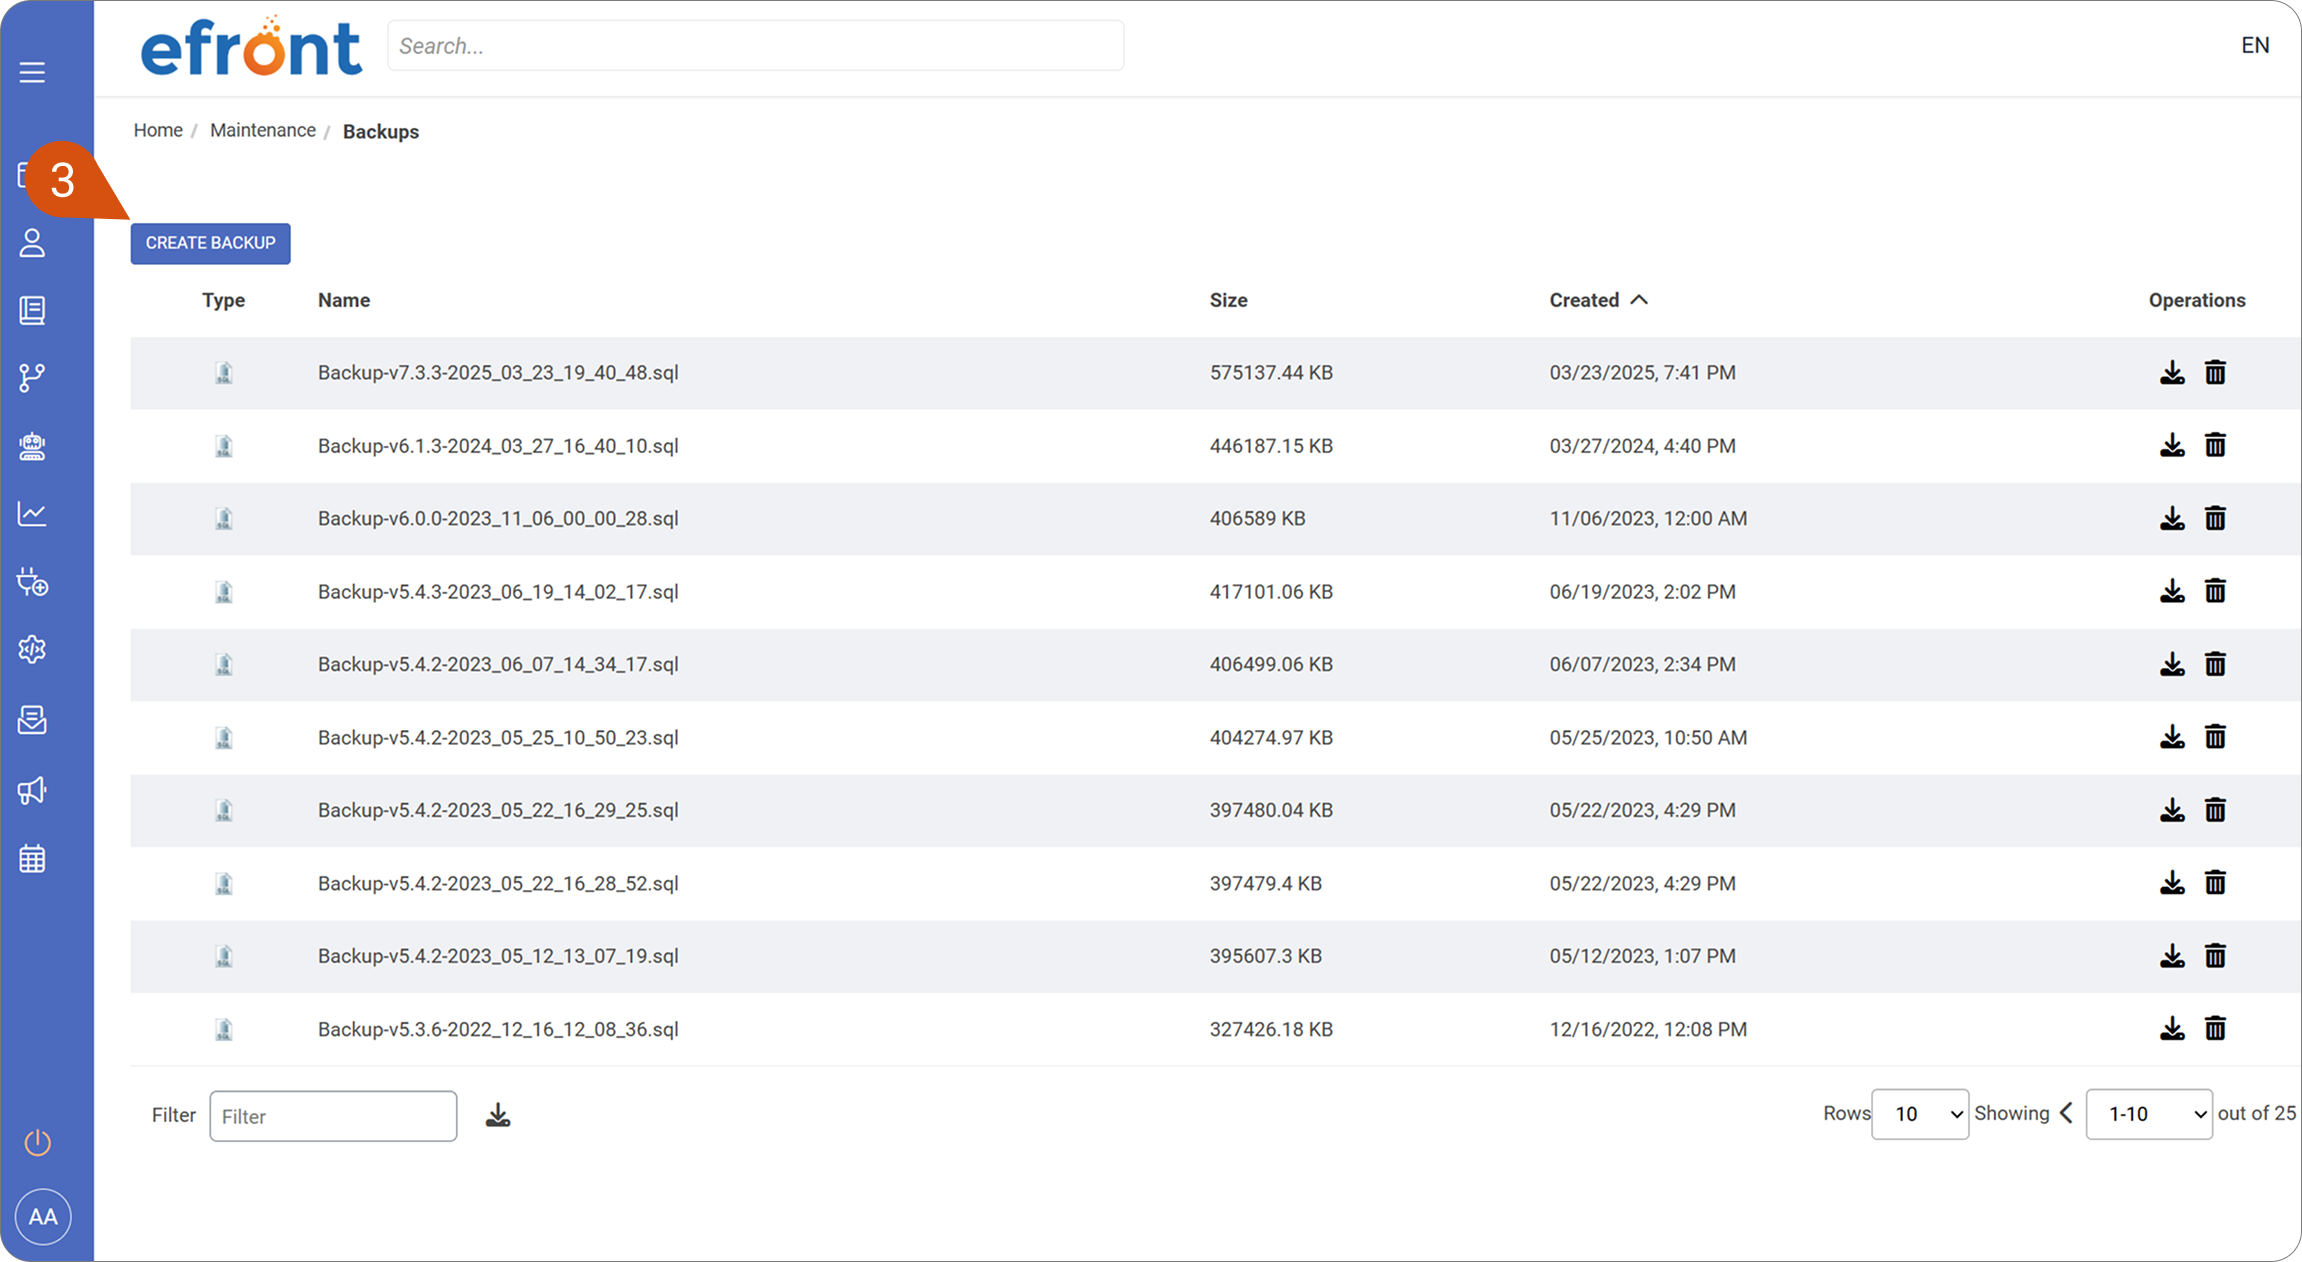Open the 1-10 page range dropdown

(x=2149, y=1114)
